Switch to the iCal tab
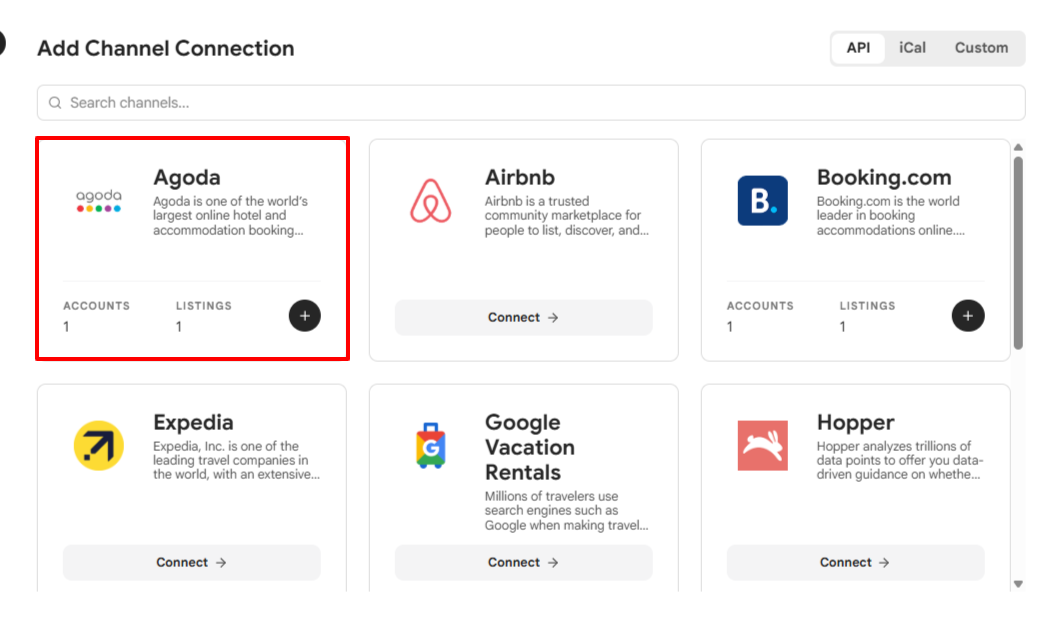1058x619 pixels. 912,48
